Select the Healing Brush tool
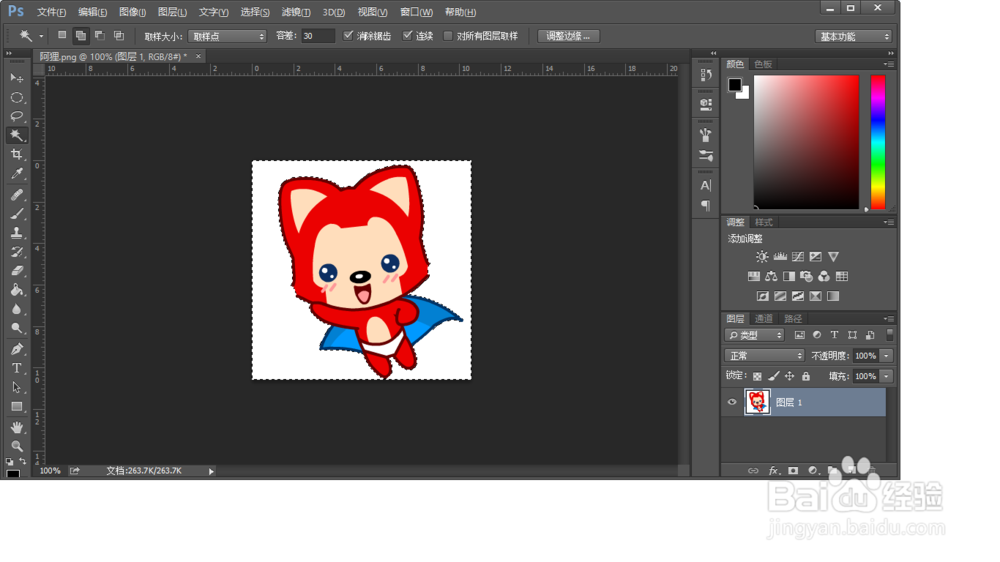Screen dimensions: 1000x562 pyautogui.click(x=17, y=195)
